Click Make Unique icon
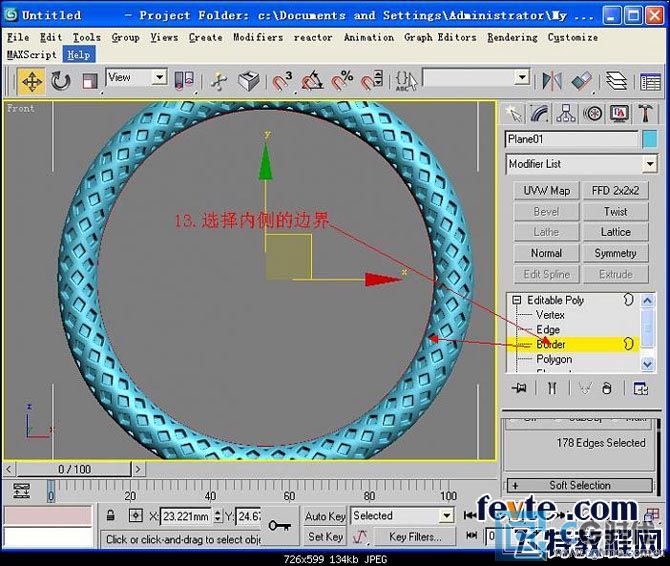670x566 pixels. 585,388
